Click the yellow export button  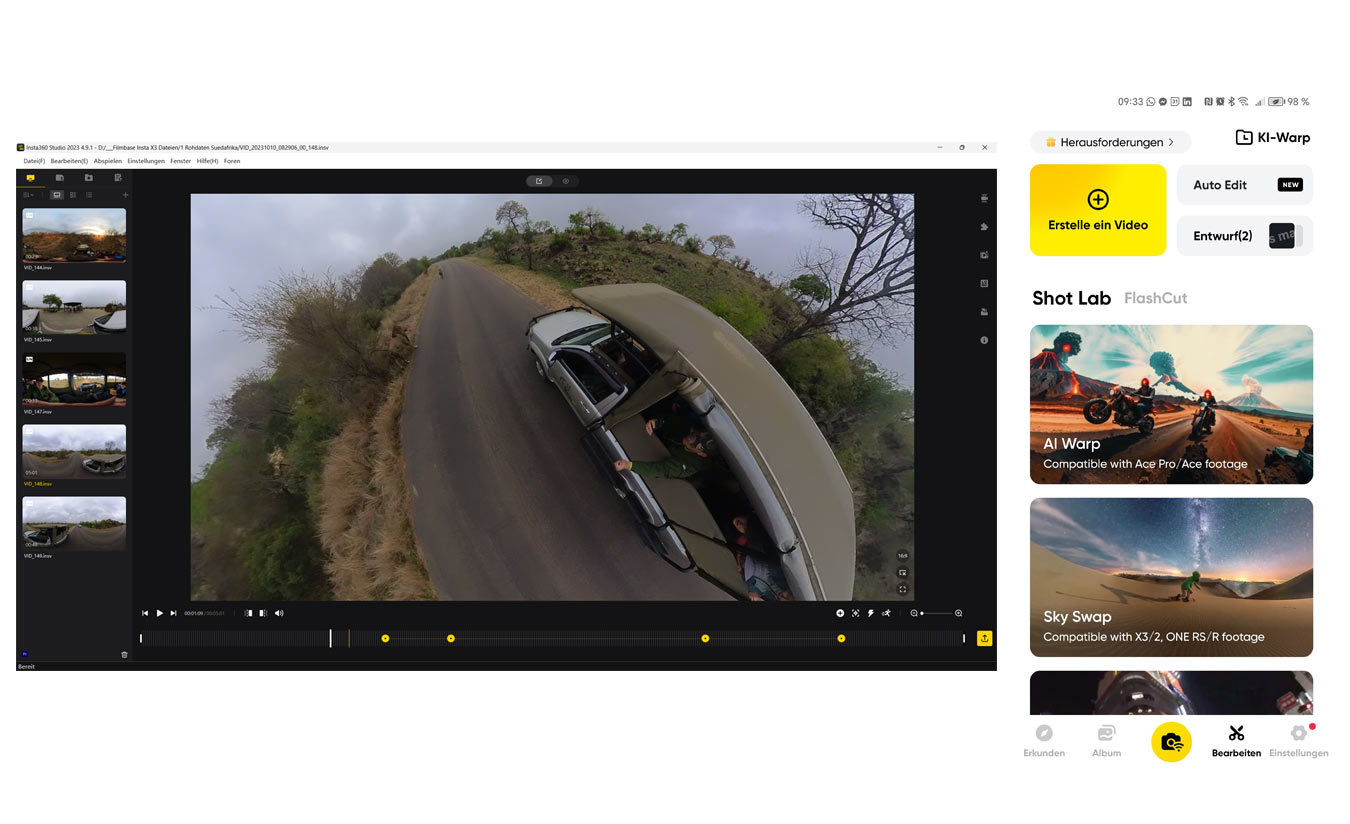coord(985,638)
